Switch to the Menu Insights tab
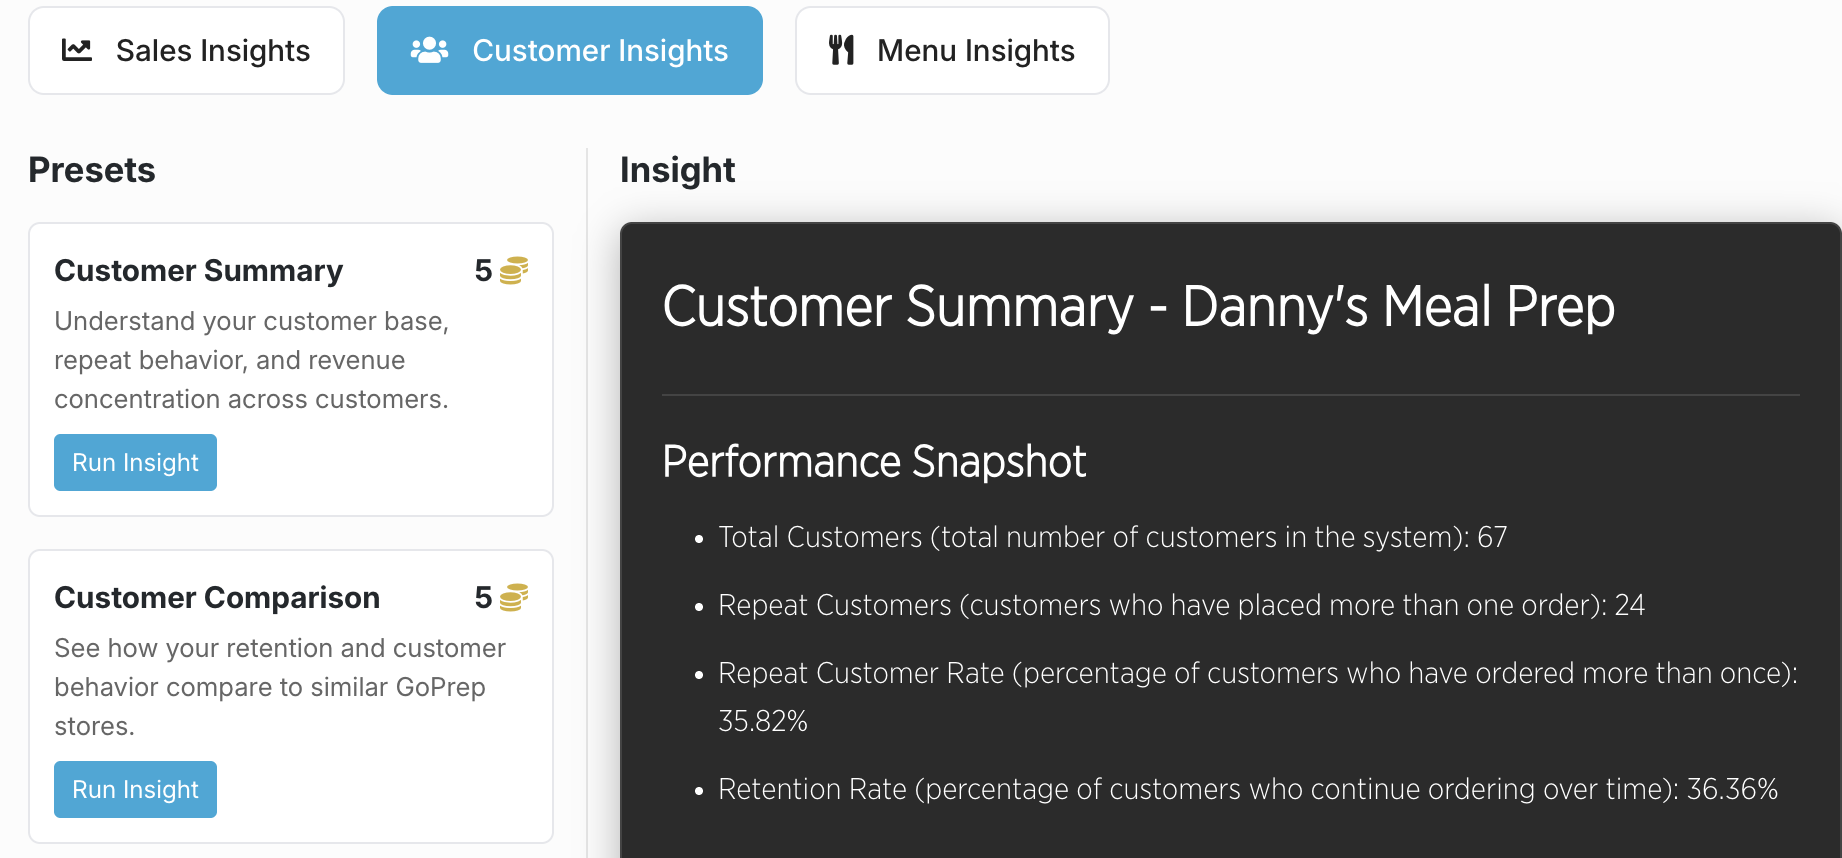 point(952,51)
